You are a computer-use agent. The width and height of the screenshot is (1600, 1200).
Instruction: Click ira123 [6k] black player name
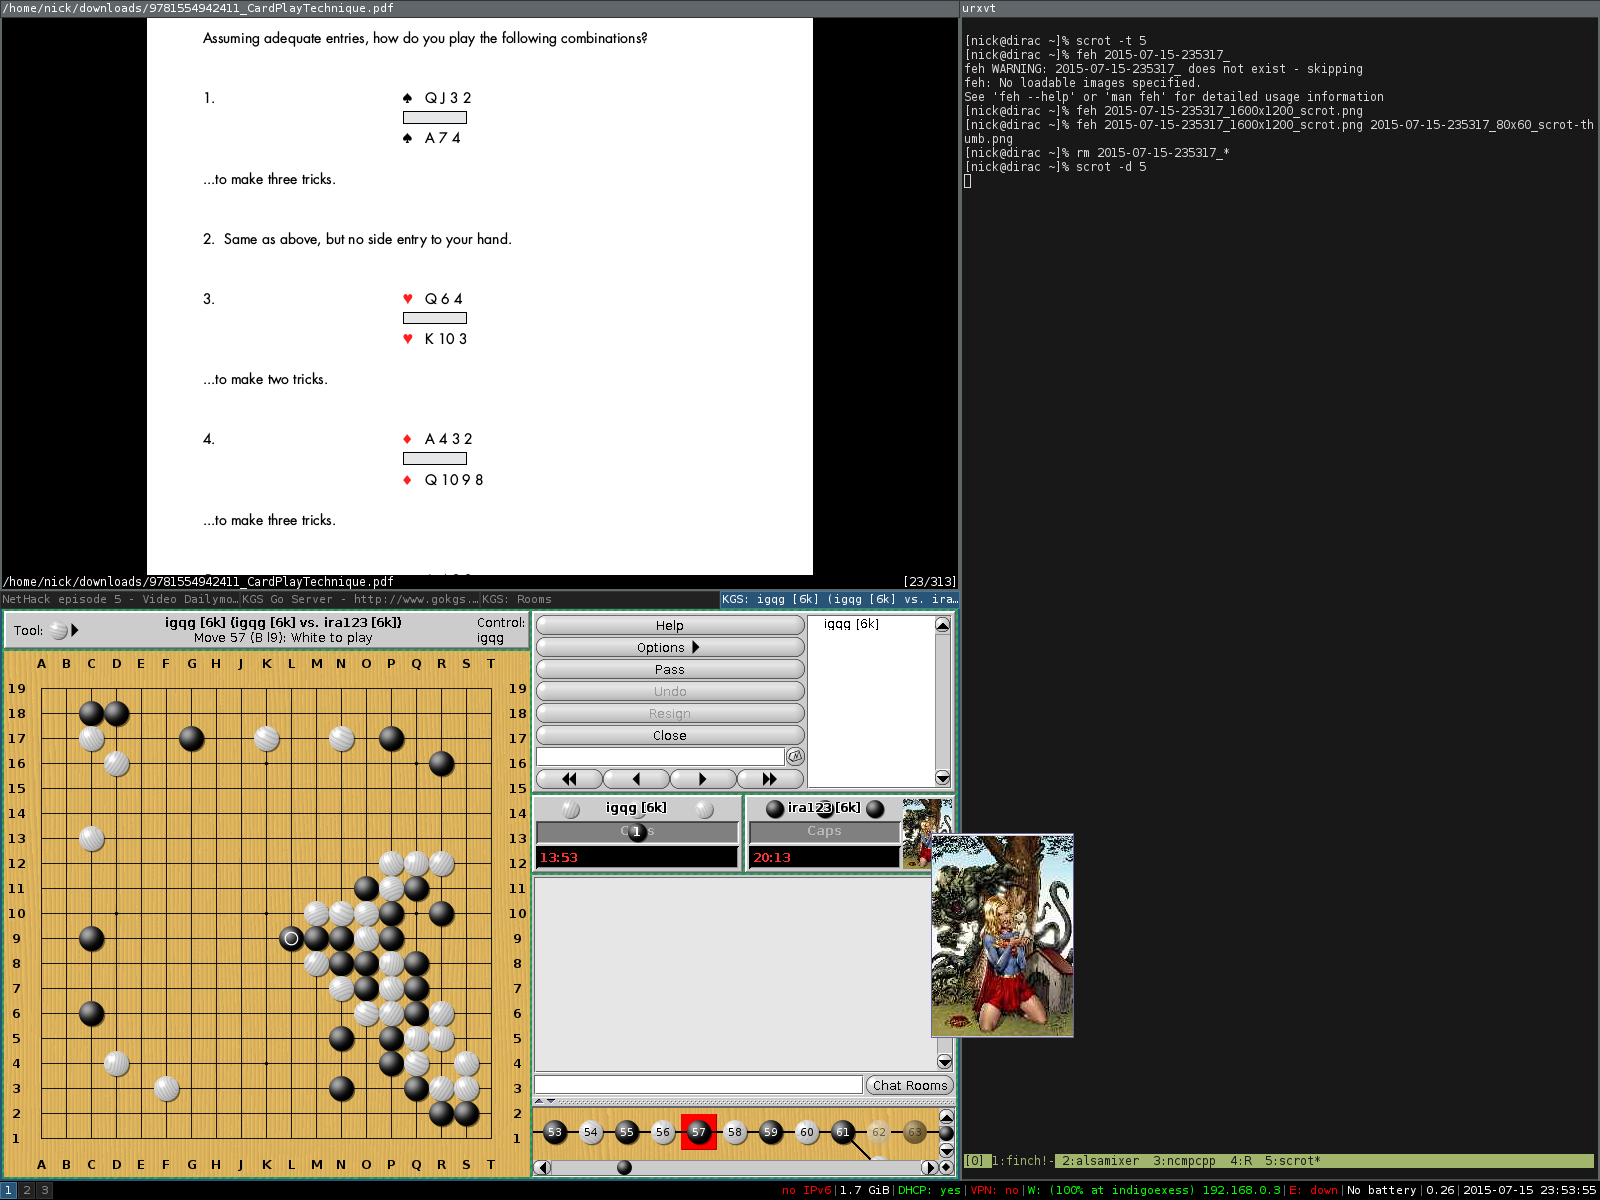coord(824,807)
